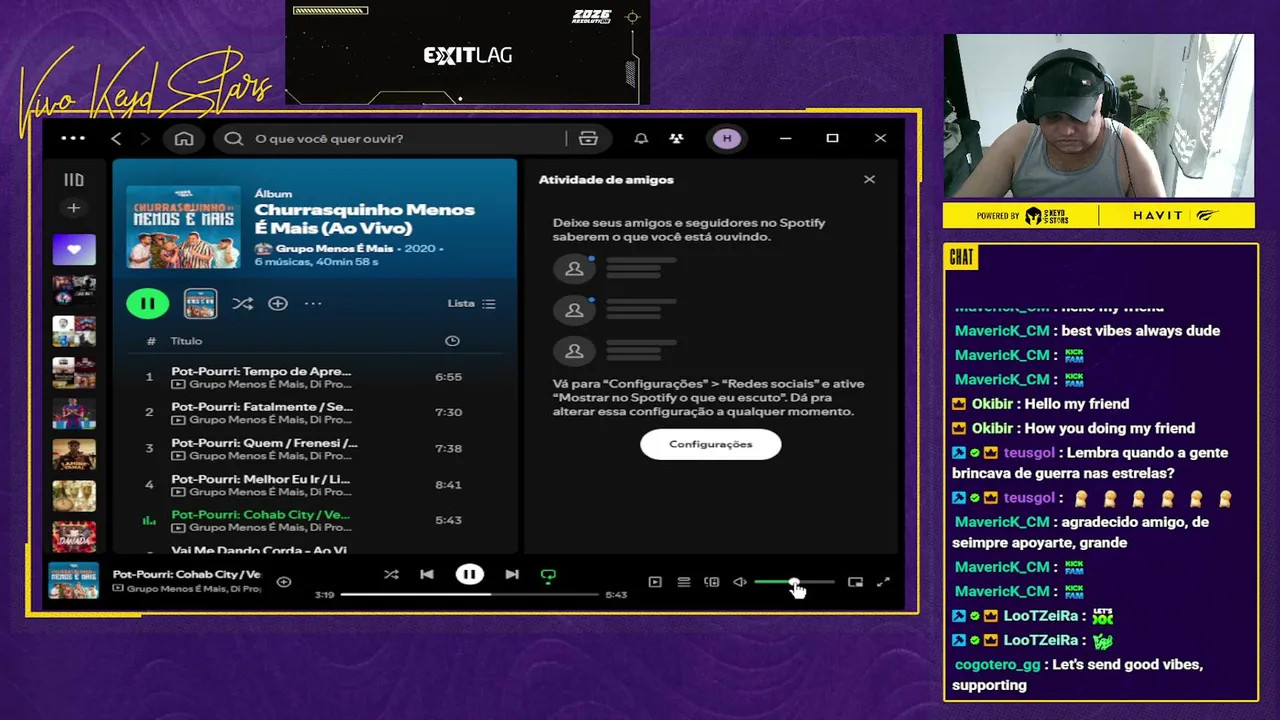Image resolution: width=1280 pixels, height=720 pixels.
Task: Open 'Grupo Menos É Mais' artist link
Action: click(x=335, y=248)
